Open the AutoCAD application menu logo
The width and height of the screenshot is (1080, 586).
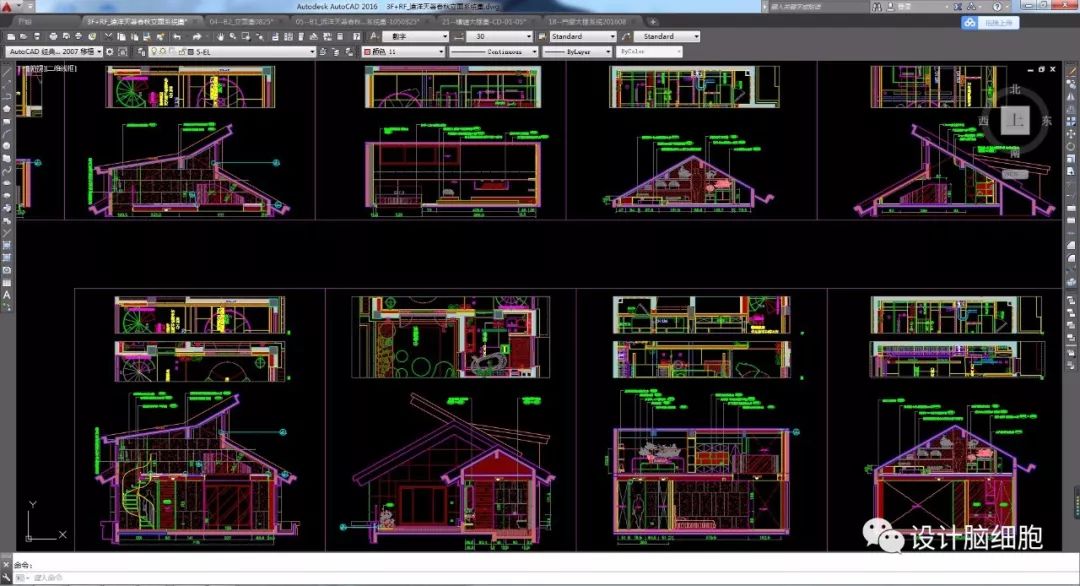pos(9,7)
